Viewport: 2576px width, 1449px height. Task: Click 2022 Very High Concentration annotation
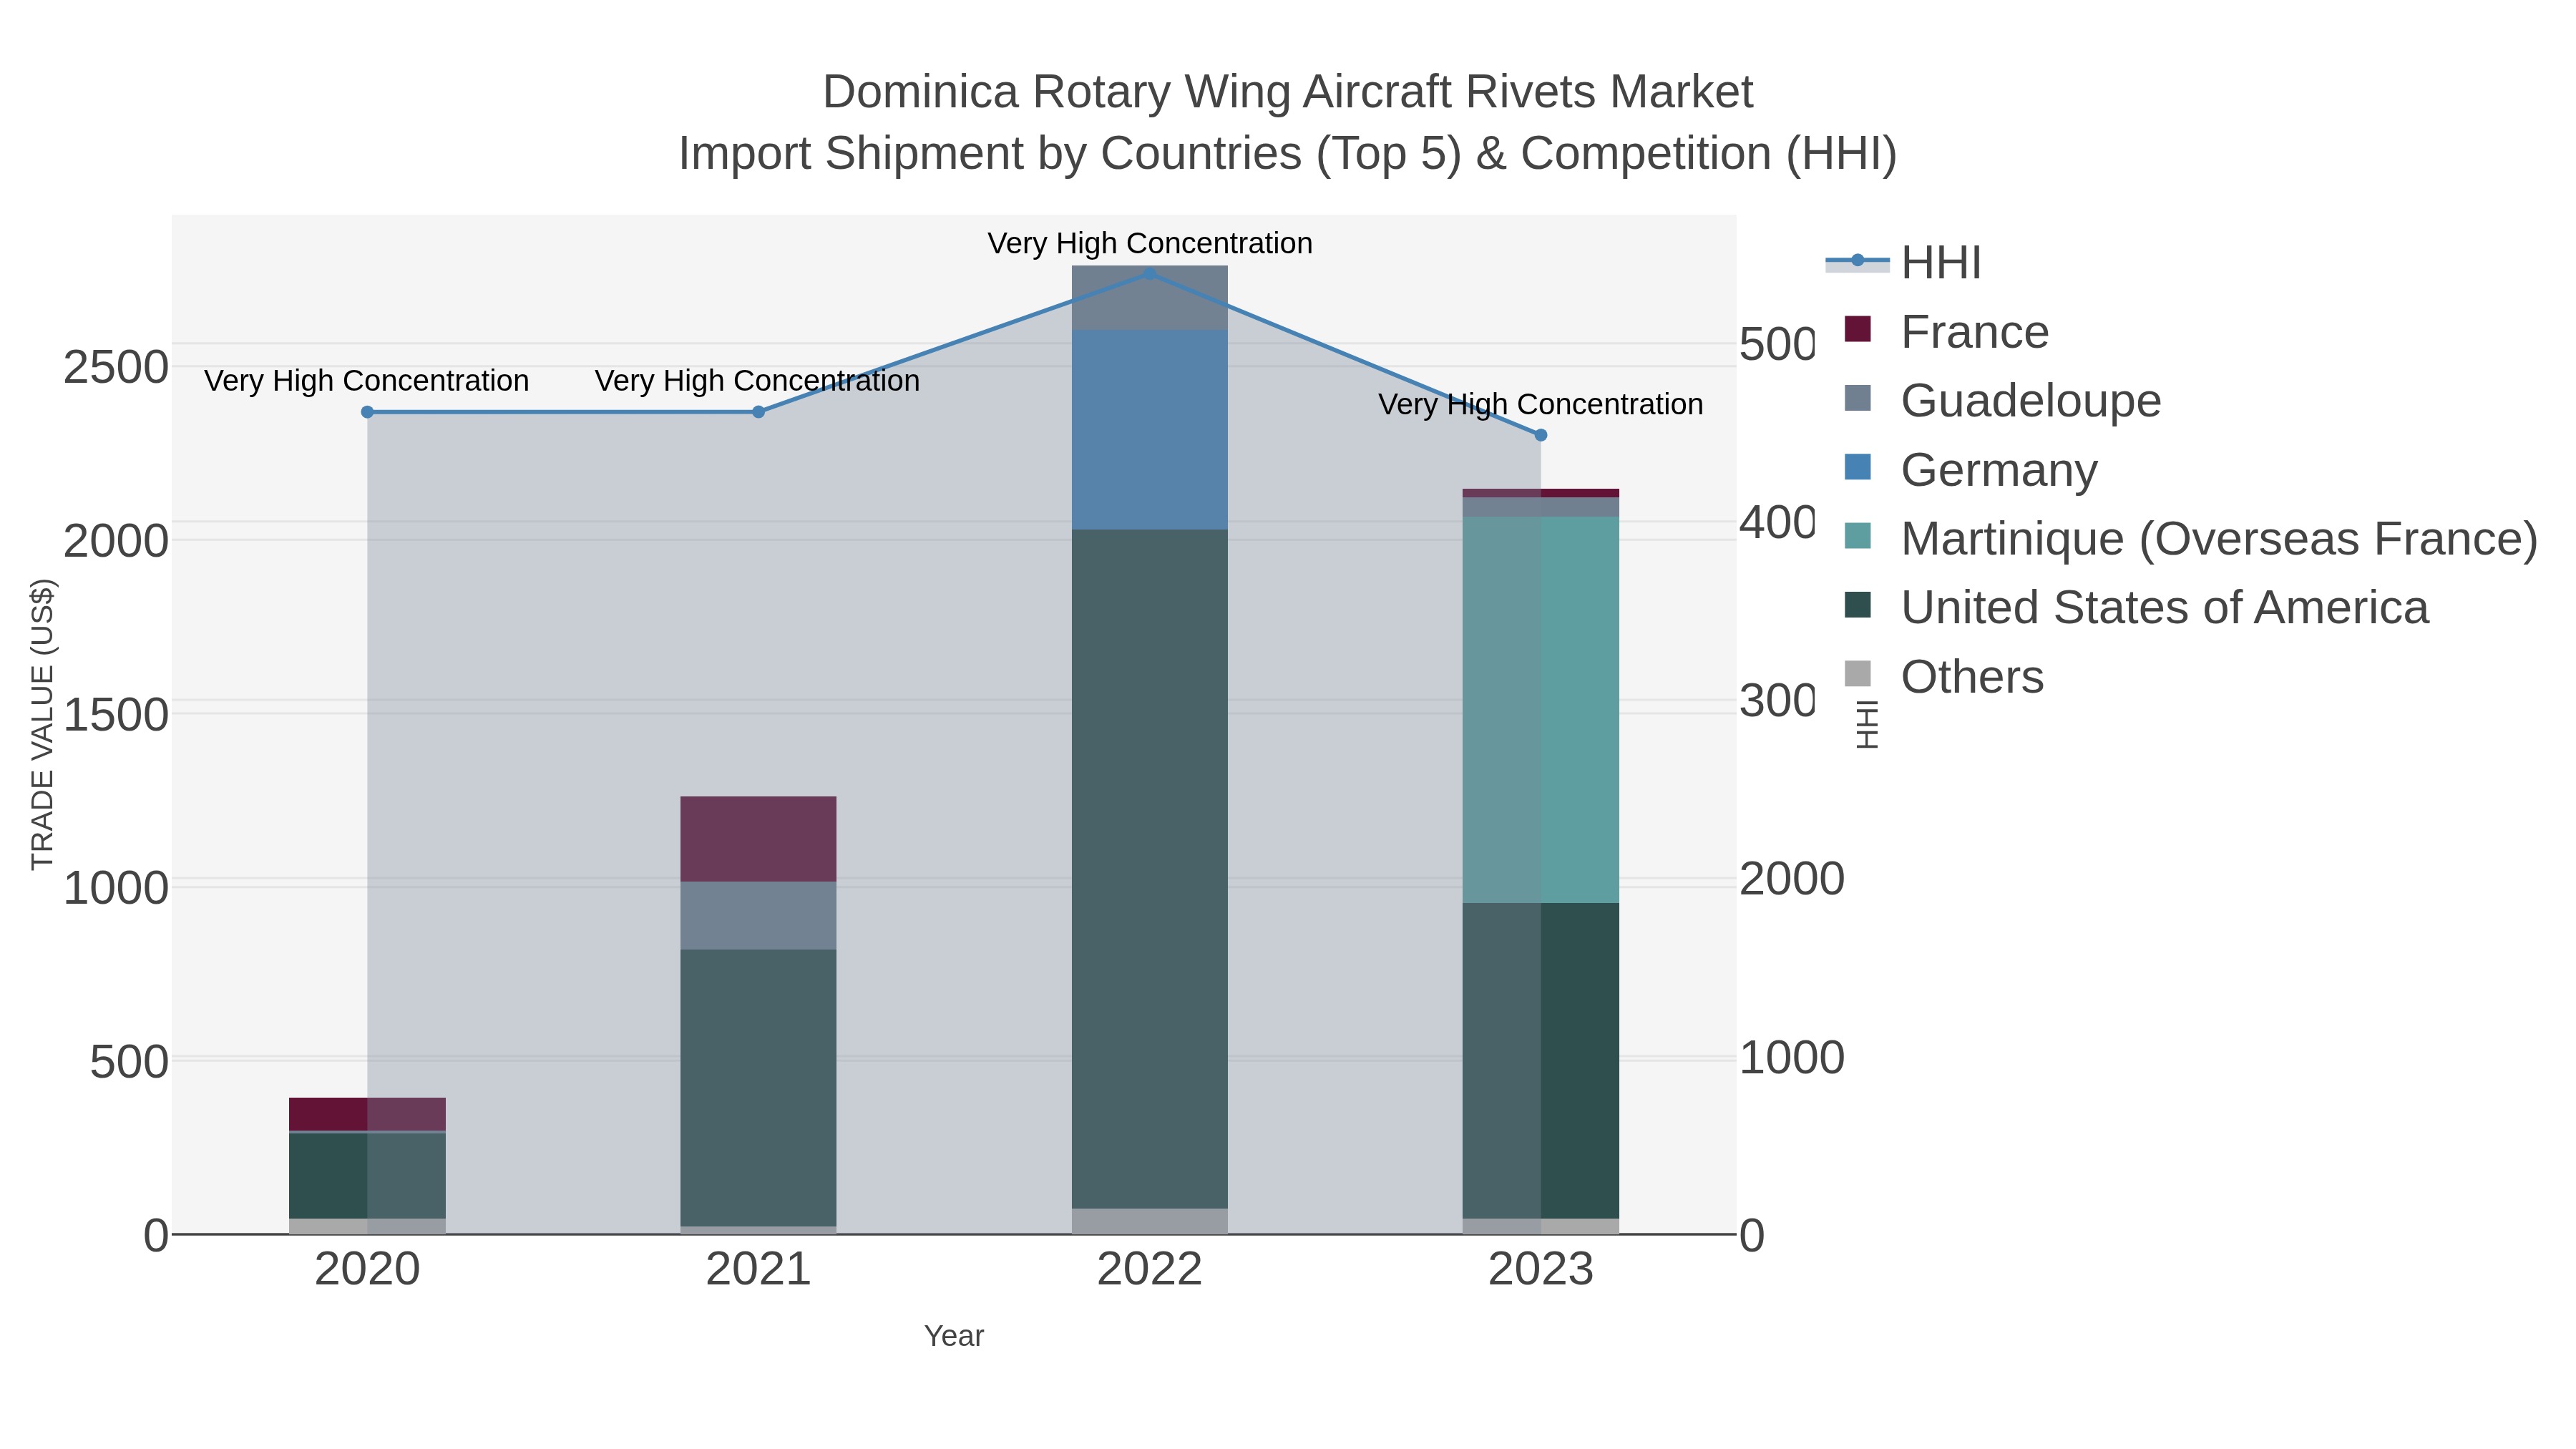click(x=1150, y=243)
